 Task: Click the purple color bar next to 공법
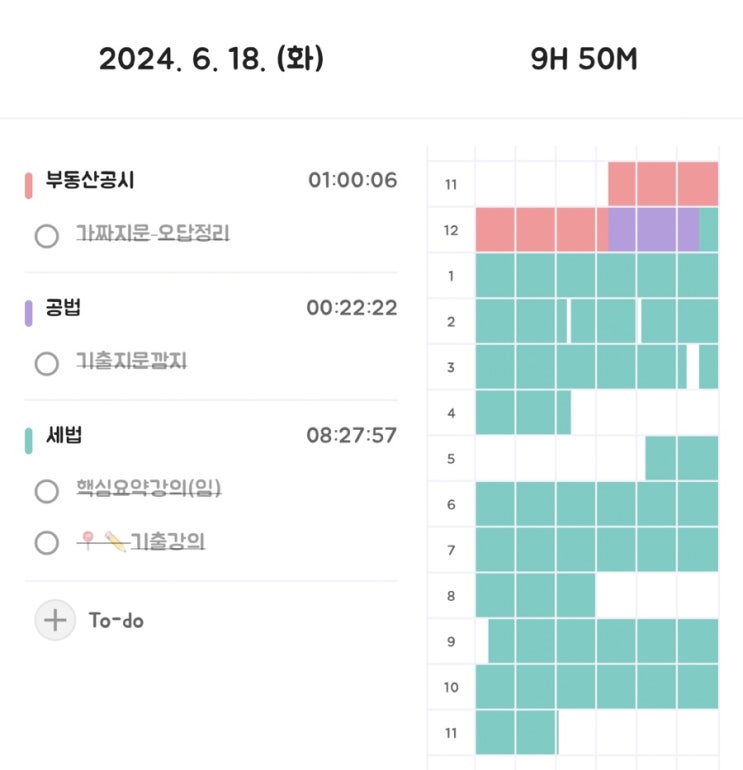(x=28, y=313)
